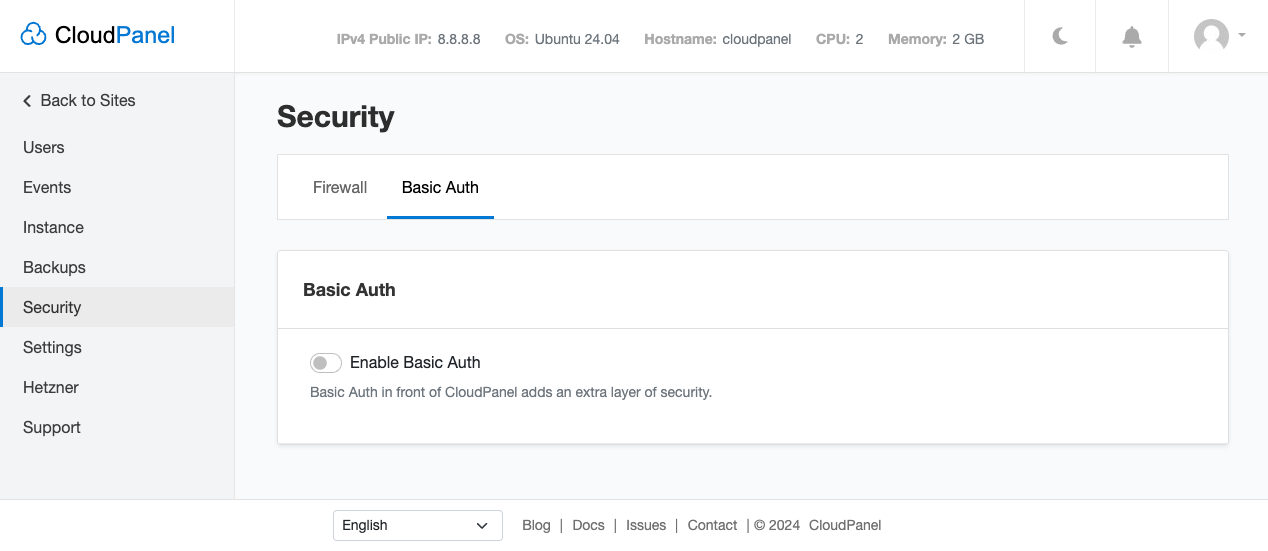Image resolution: width=1268 pixels, height=551 pixels.
Task: Open Users in the sidebar
Action: coord(44,148)
